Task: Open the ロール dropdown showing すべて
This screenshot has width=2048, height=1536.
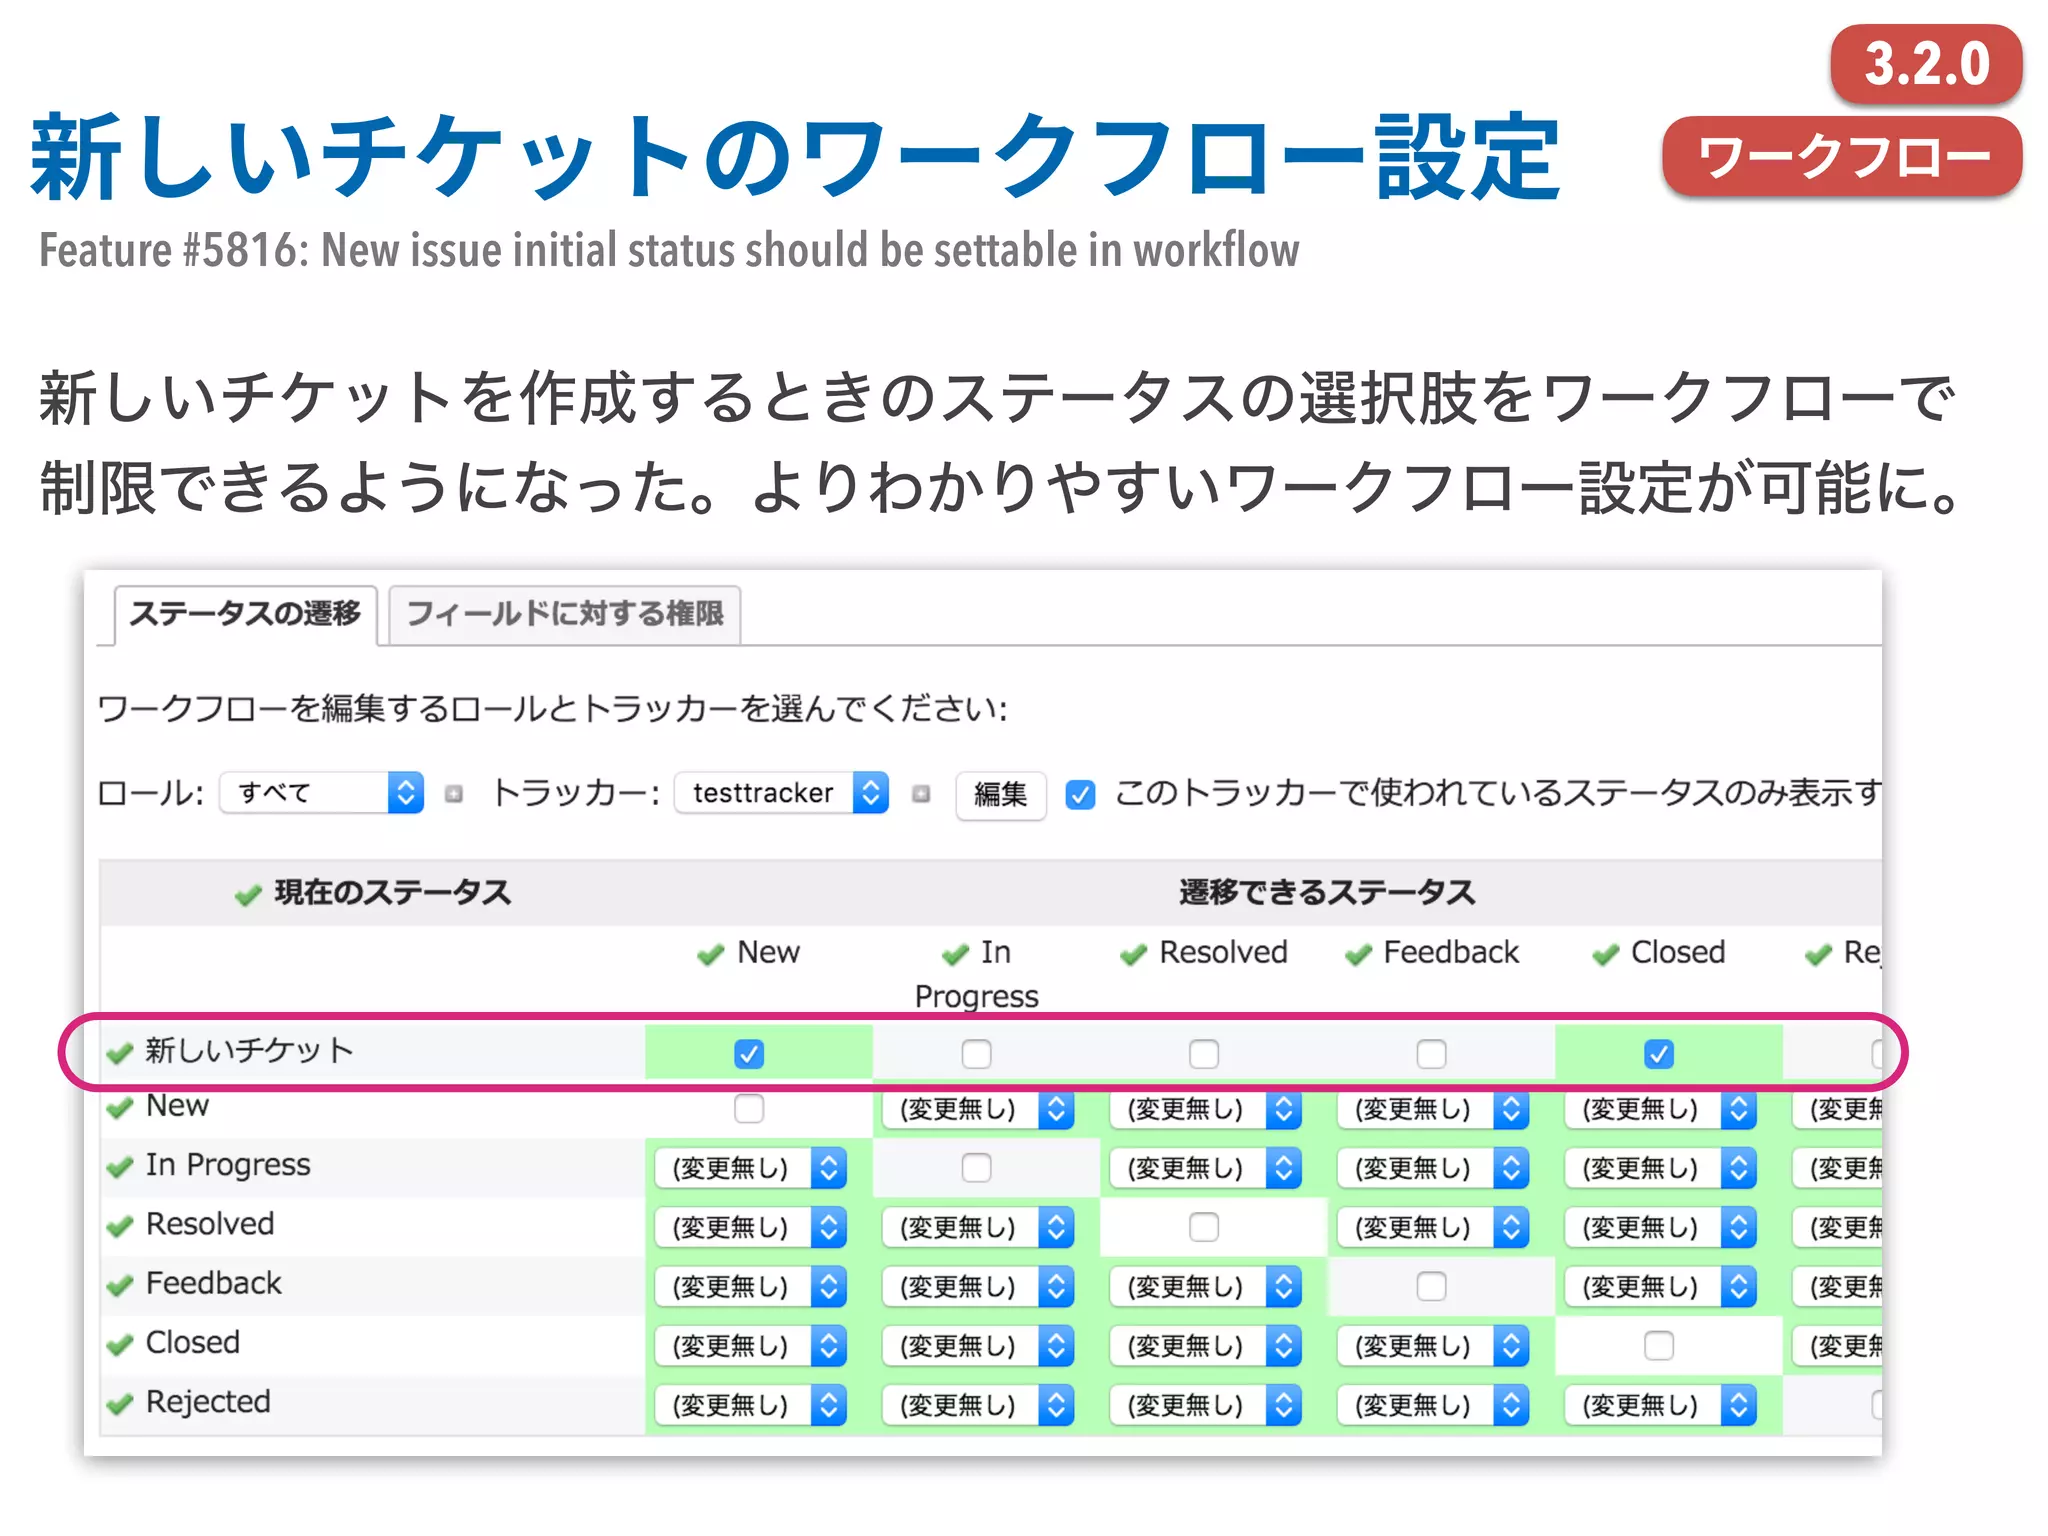Action: (321, 793)
